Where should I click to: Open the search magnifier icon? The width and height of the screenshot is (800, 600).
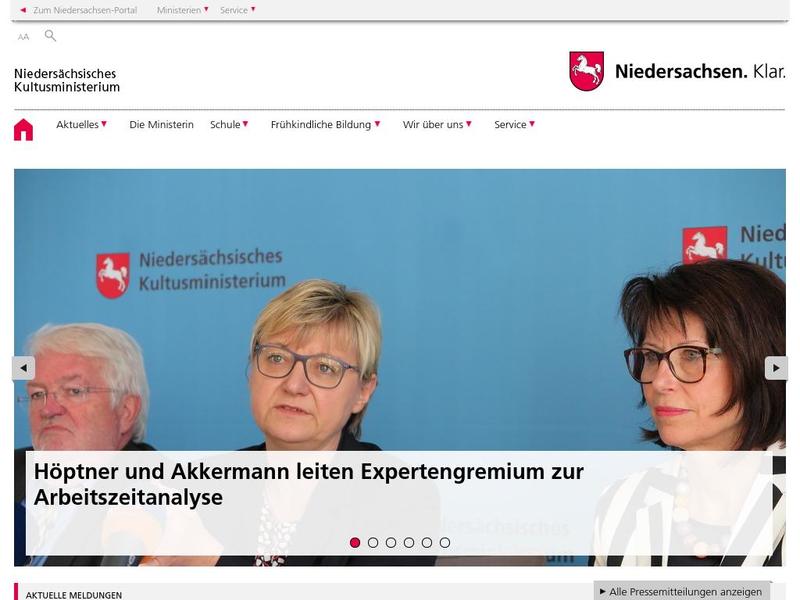(x=50, y=36)
